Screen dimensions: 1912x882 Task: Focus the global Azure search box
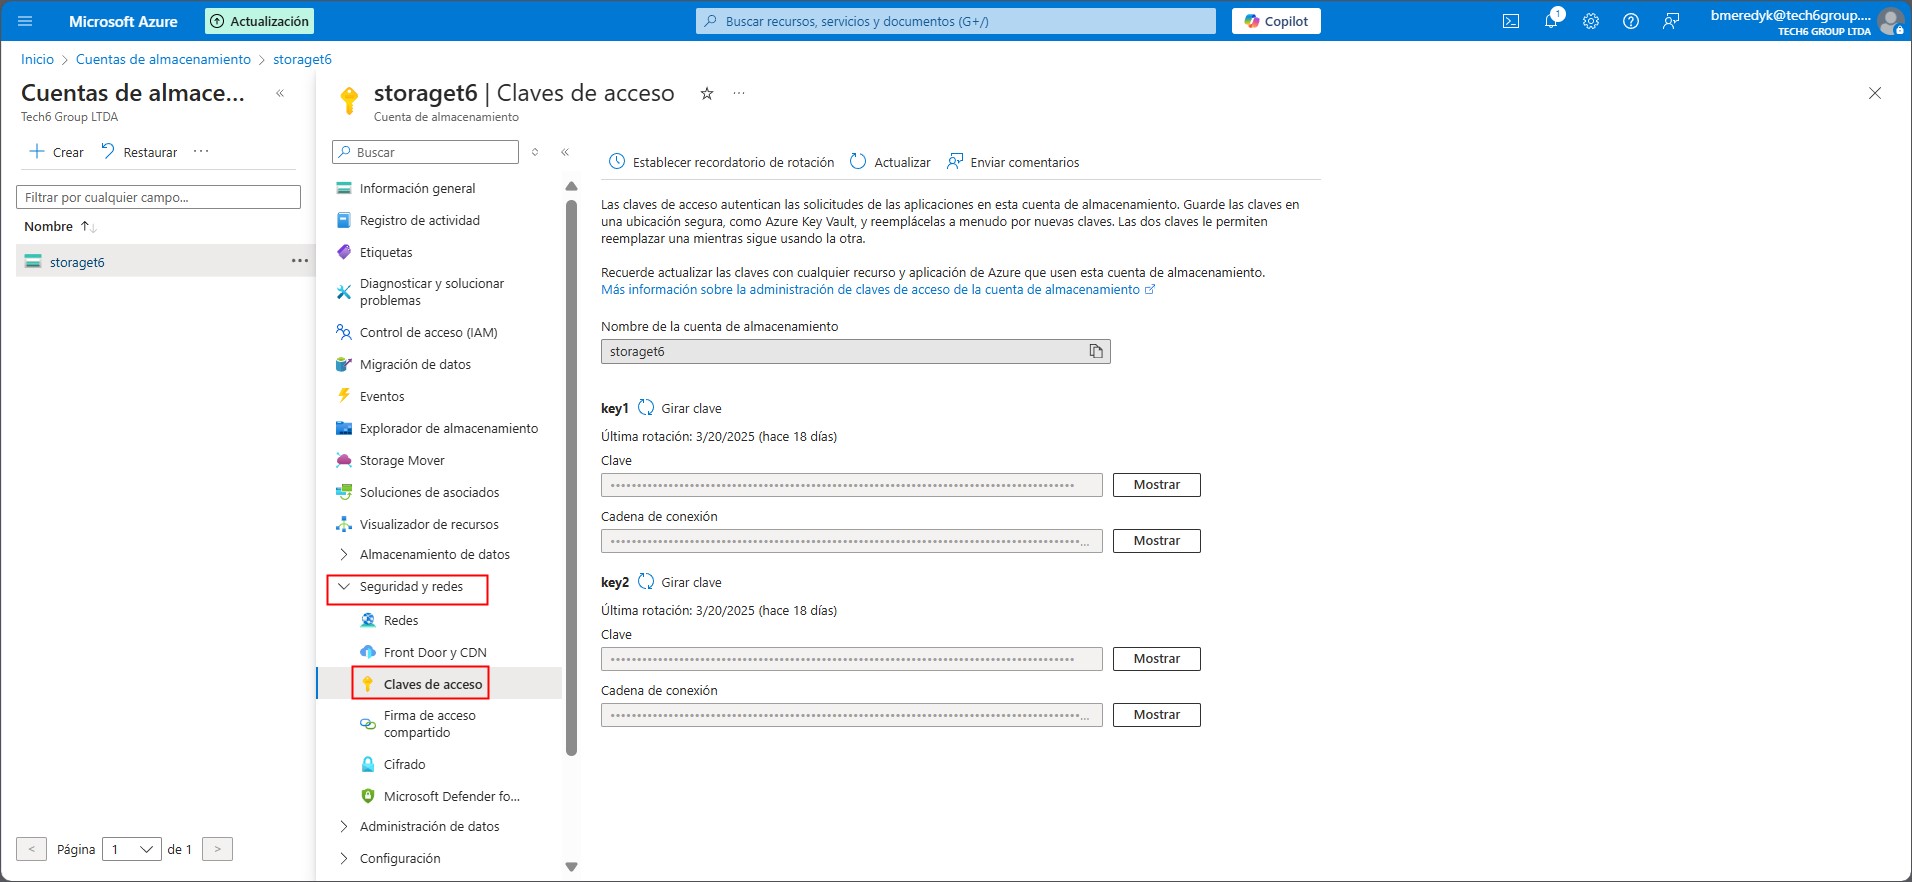tap(956, 21)
